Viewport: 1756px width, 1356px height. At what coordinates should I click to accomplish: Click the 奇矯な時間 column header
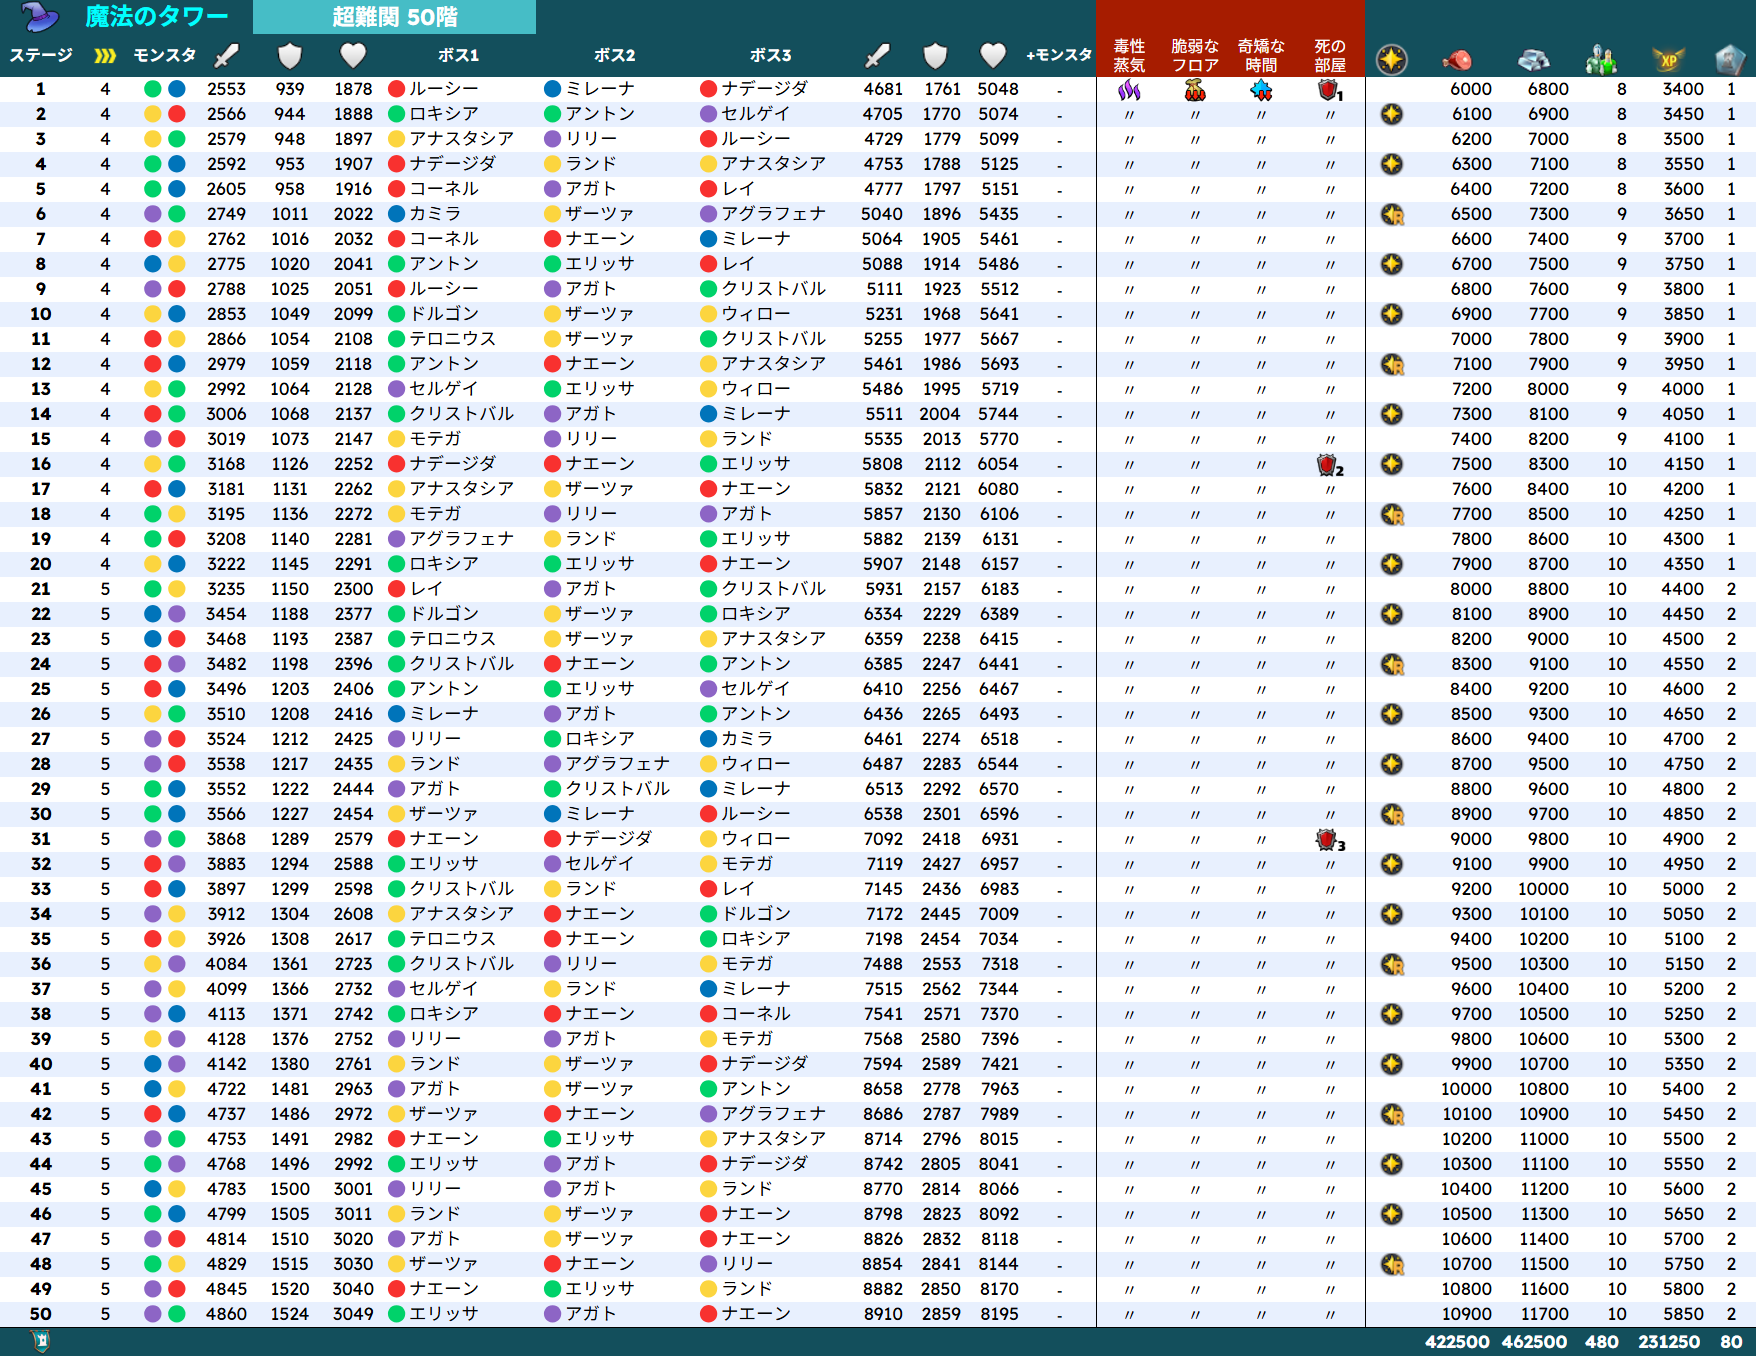click(1261, 56)
